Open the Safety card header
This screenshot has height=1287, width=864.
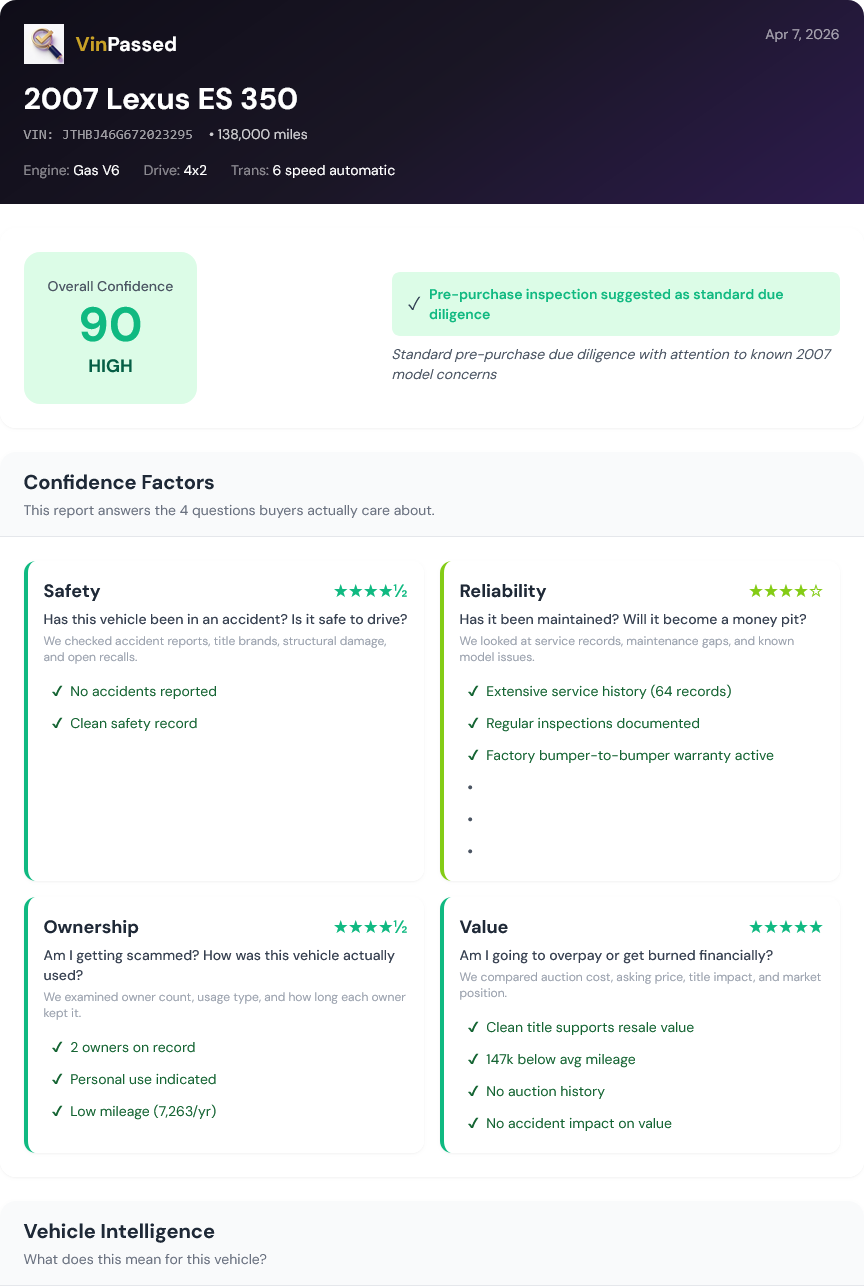pyautogui.click(x=72, y=591)
